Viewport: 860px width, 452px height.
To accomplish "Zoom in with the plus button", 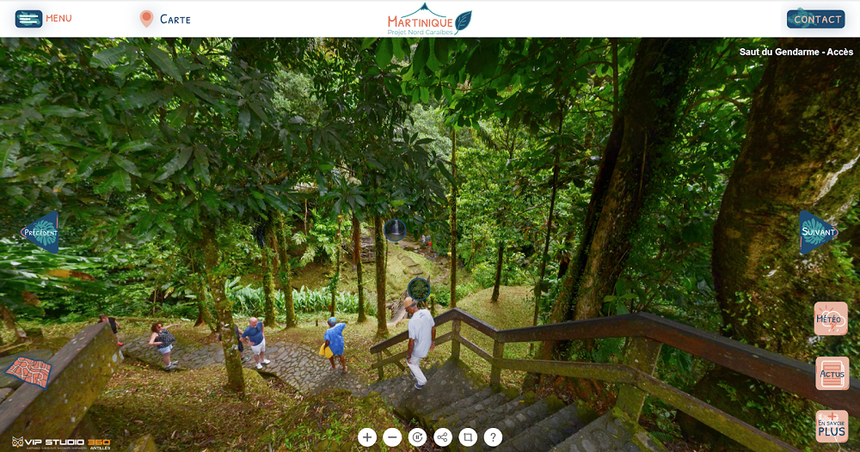I will 367,437.
